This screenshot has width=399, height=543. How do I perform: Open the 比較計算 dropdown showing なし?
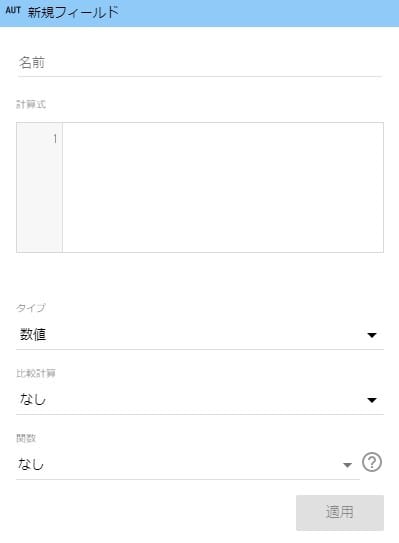click(x=200, y=400)
